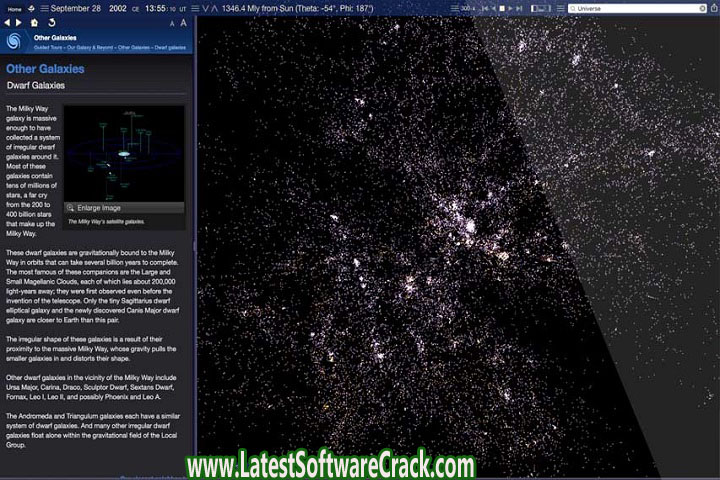Step time forward with skip-to-end control

[x=519, y=9]
